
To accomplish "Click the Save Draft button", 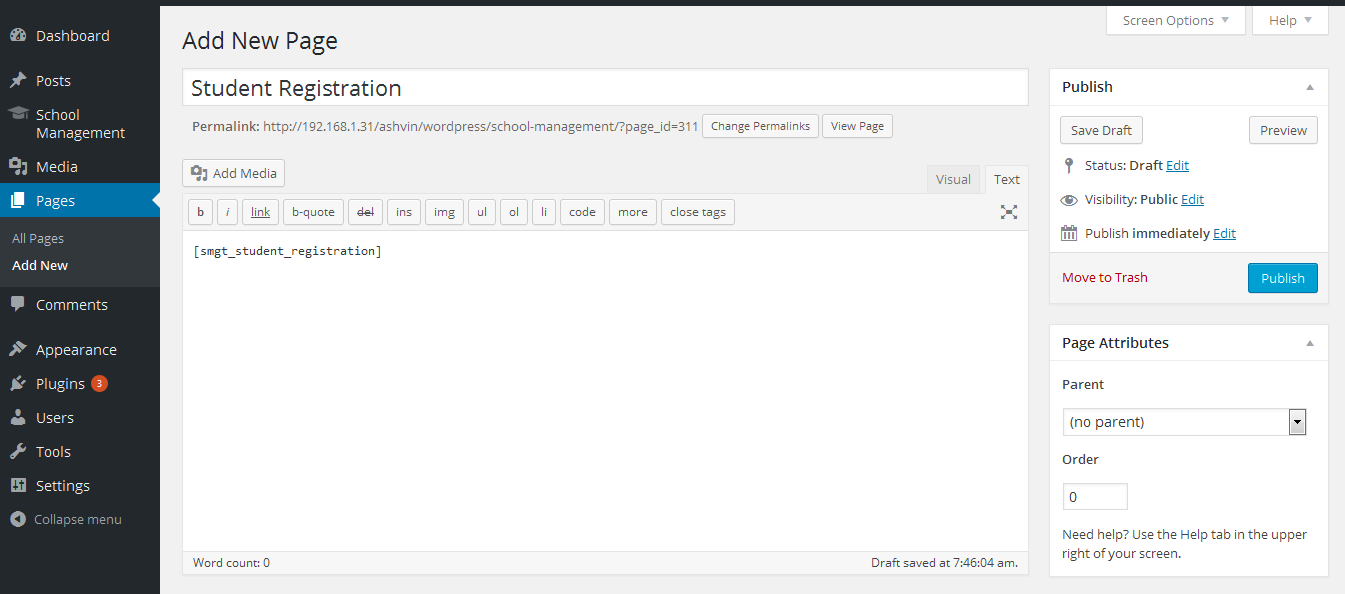I will pyautogui.click(x=1100, y=129).
